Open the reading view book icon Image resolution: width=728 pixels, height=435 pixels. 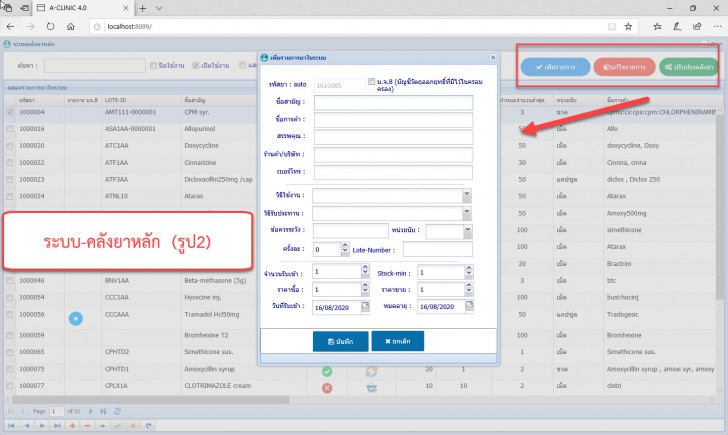[612, 26]
